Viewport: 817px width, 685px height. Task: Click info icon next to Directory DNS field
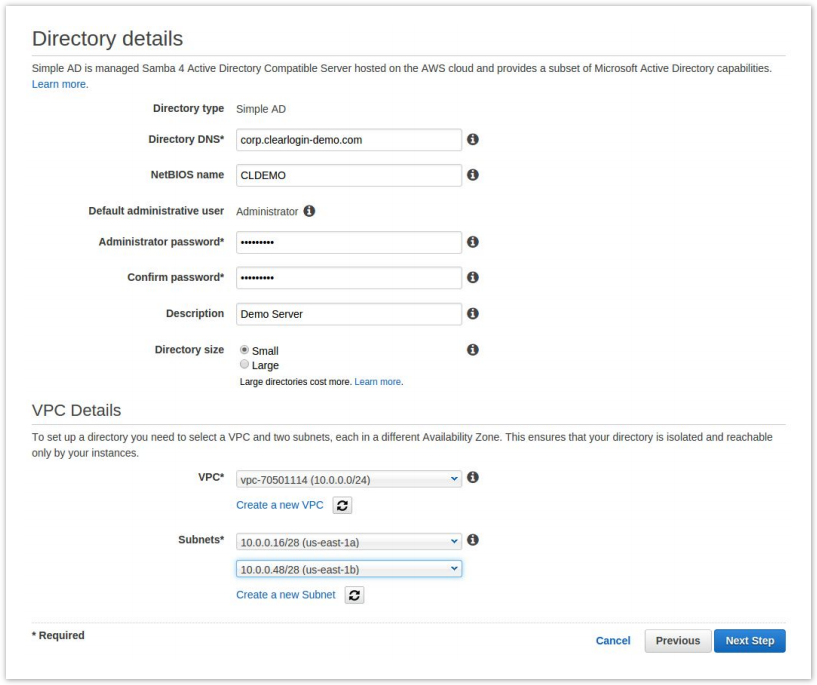point(473,140)
